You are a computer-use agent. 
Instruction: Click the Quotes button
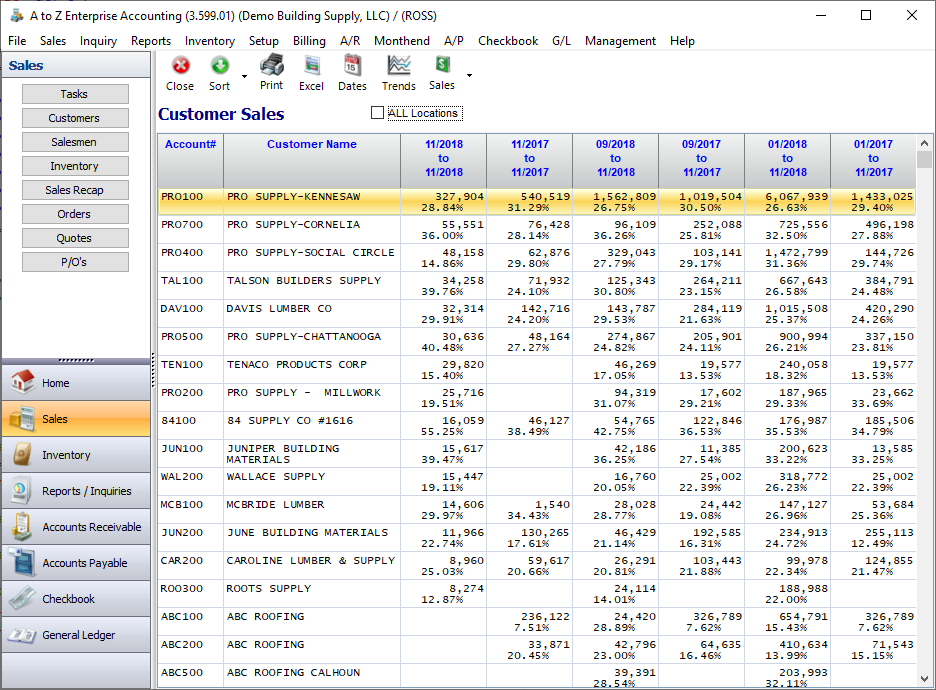click(75, 238)
